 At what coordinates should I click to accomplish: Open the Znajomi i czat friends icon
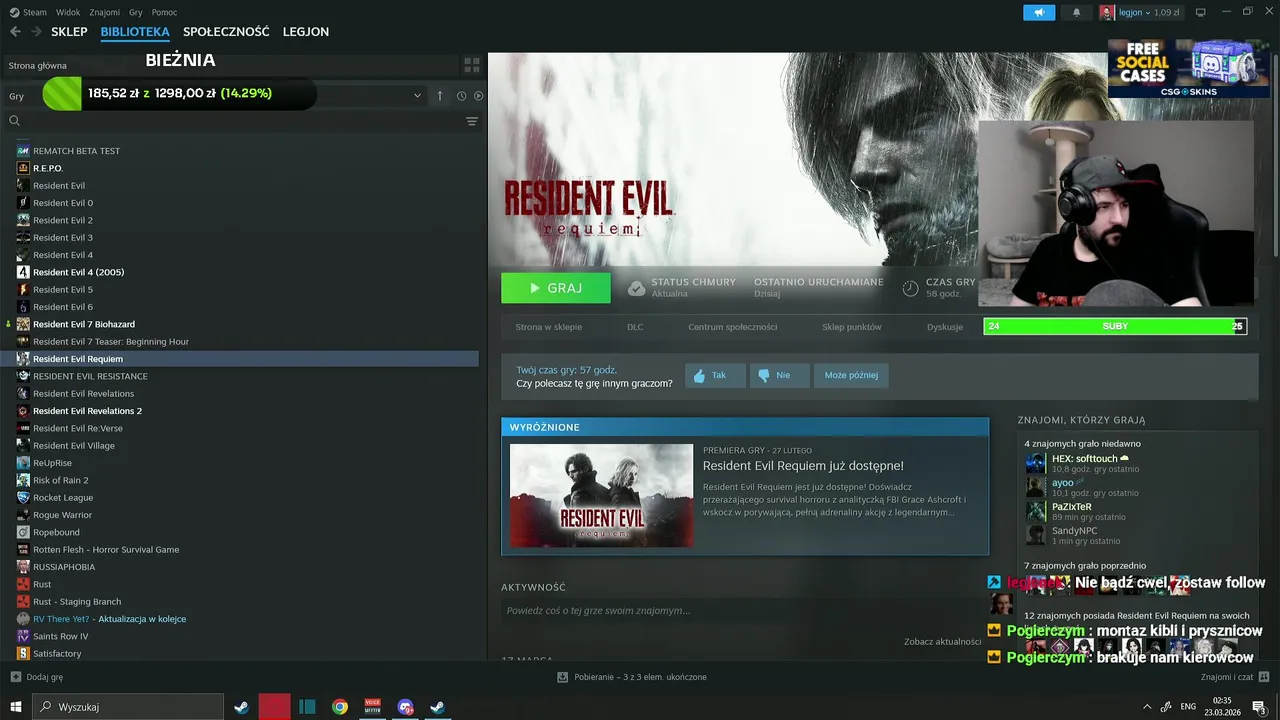click(1264, 677)
